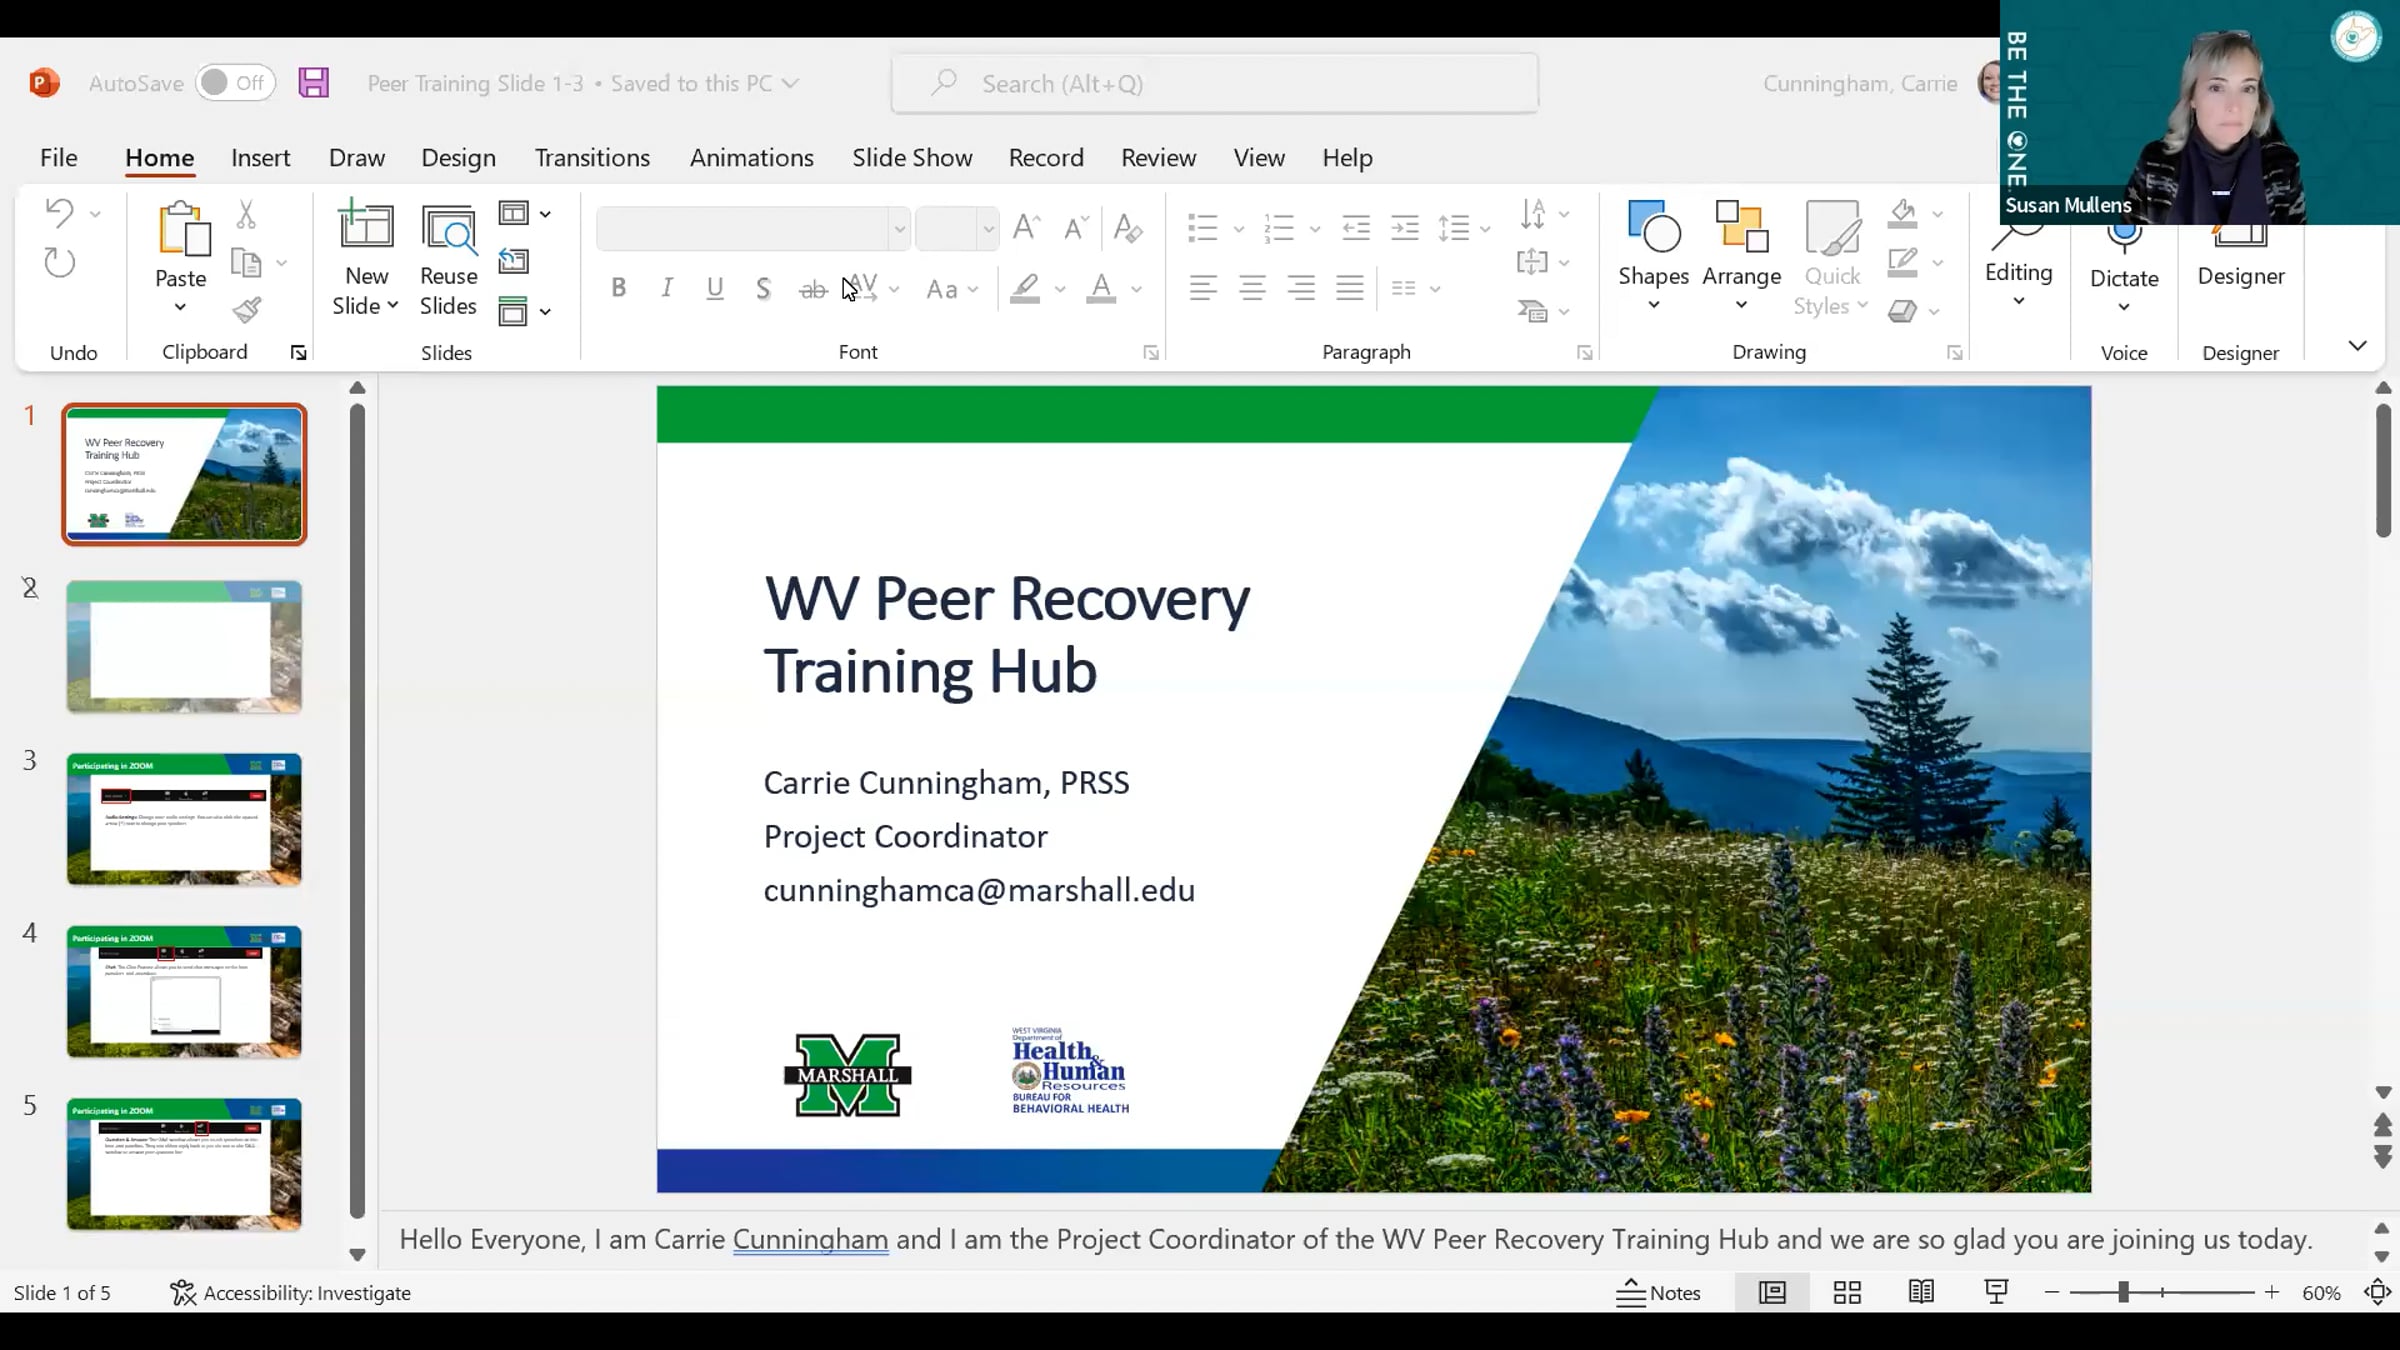This screenshot has height=1350, width=2400.
Task: Expand the Font size dropdown
Action: (988, 229)
